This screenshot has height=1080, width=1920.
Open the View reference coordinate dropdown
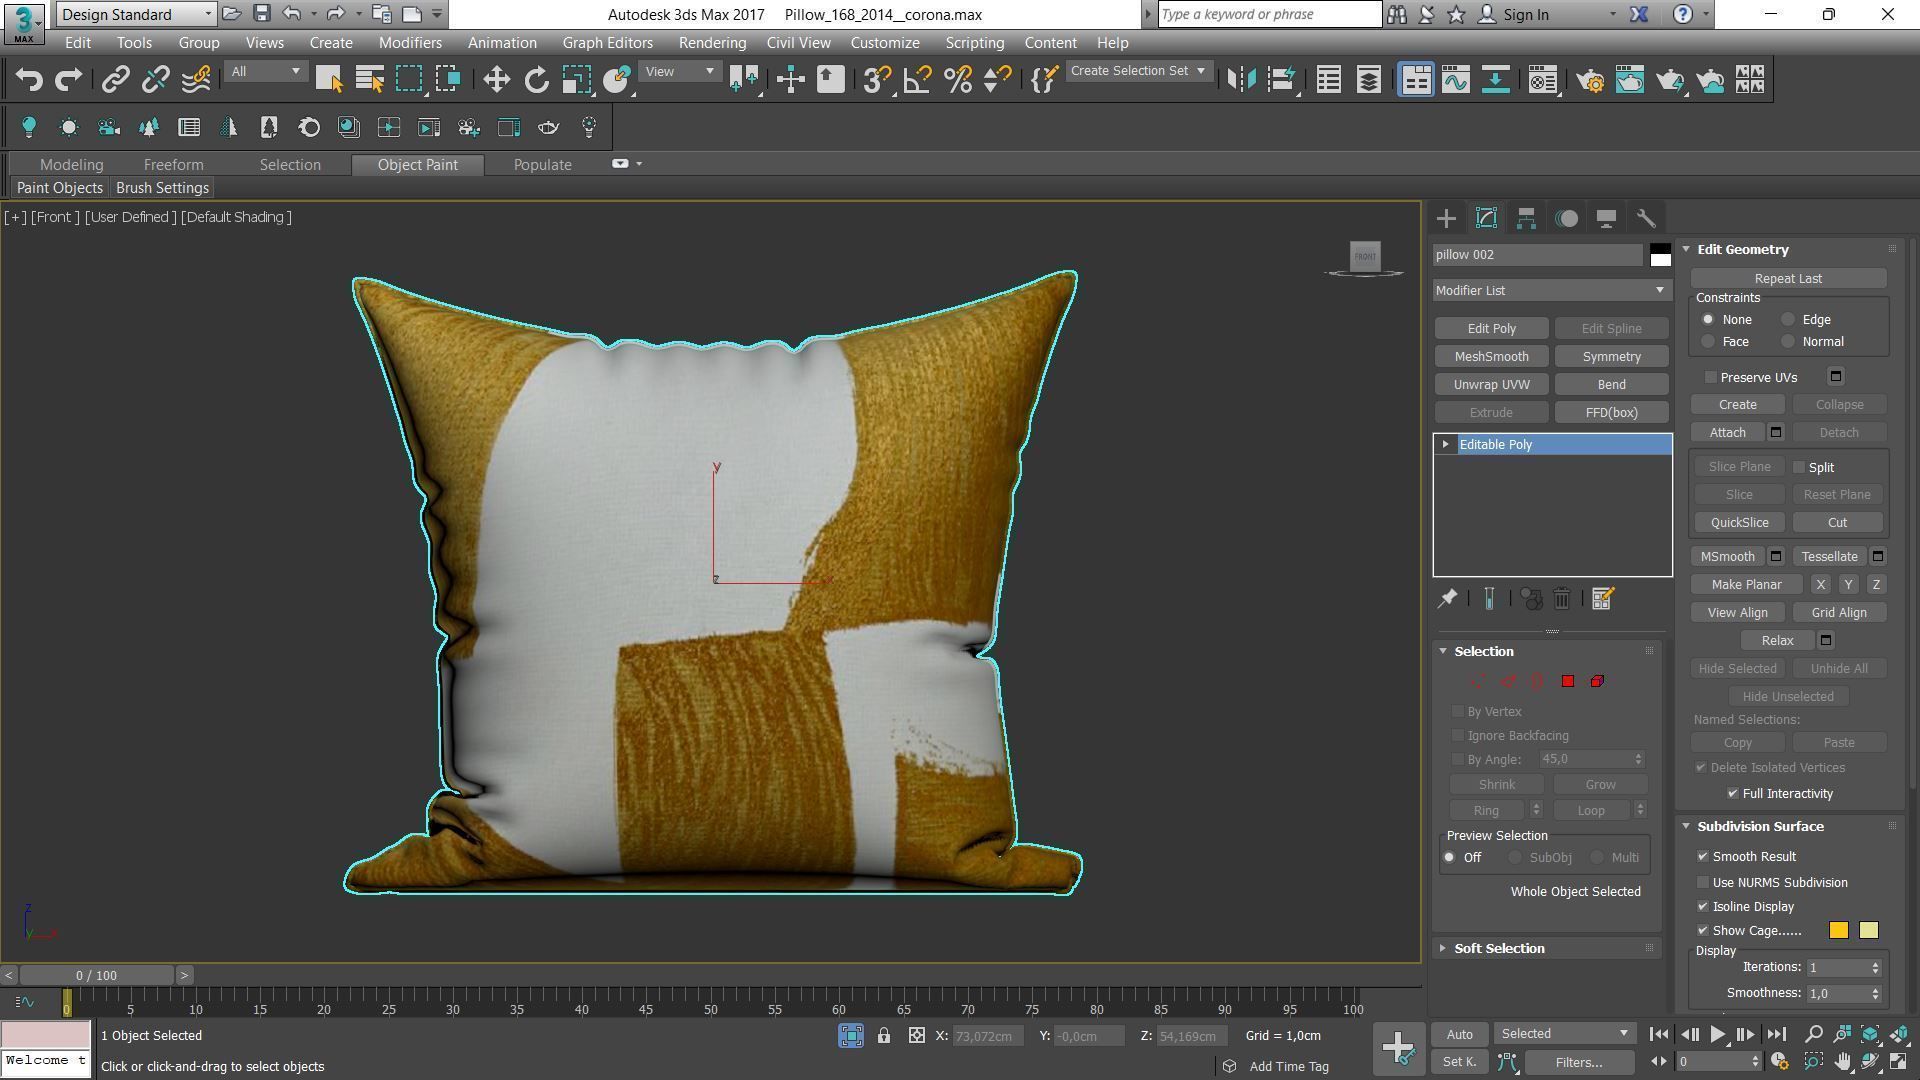click(x=679, y=71)
